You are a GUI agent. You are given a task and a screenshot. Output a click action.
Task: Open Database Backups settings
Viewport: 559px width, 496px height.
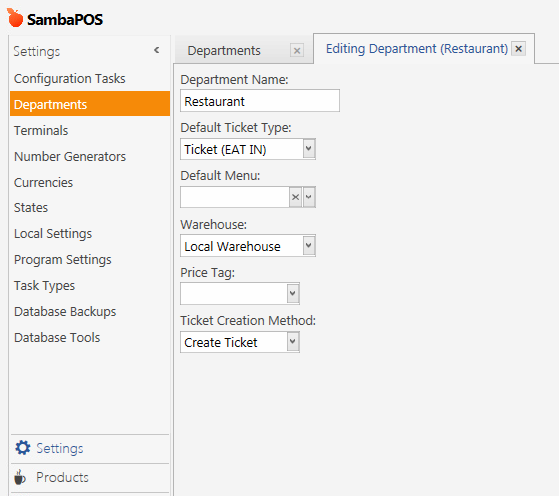(65, 312)
